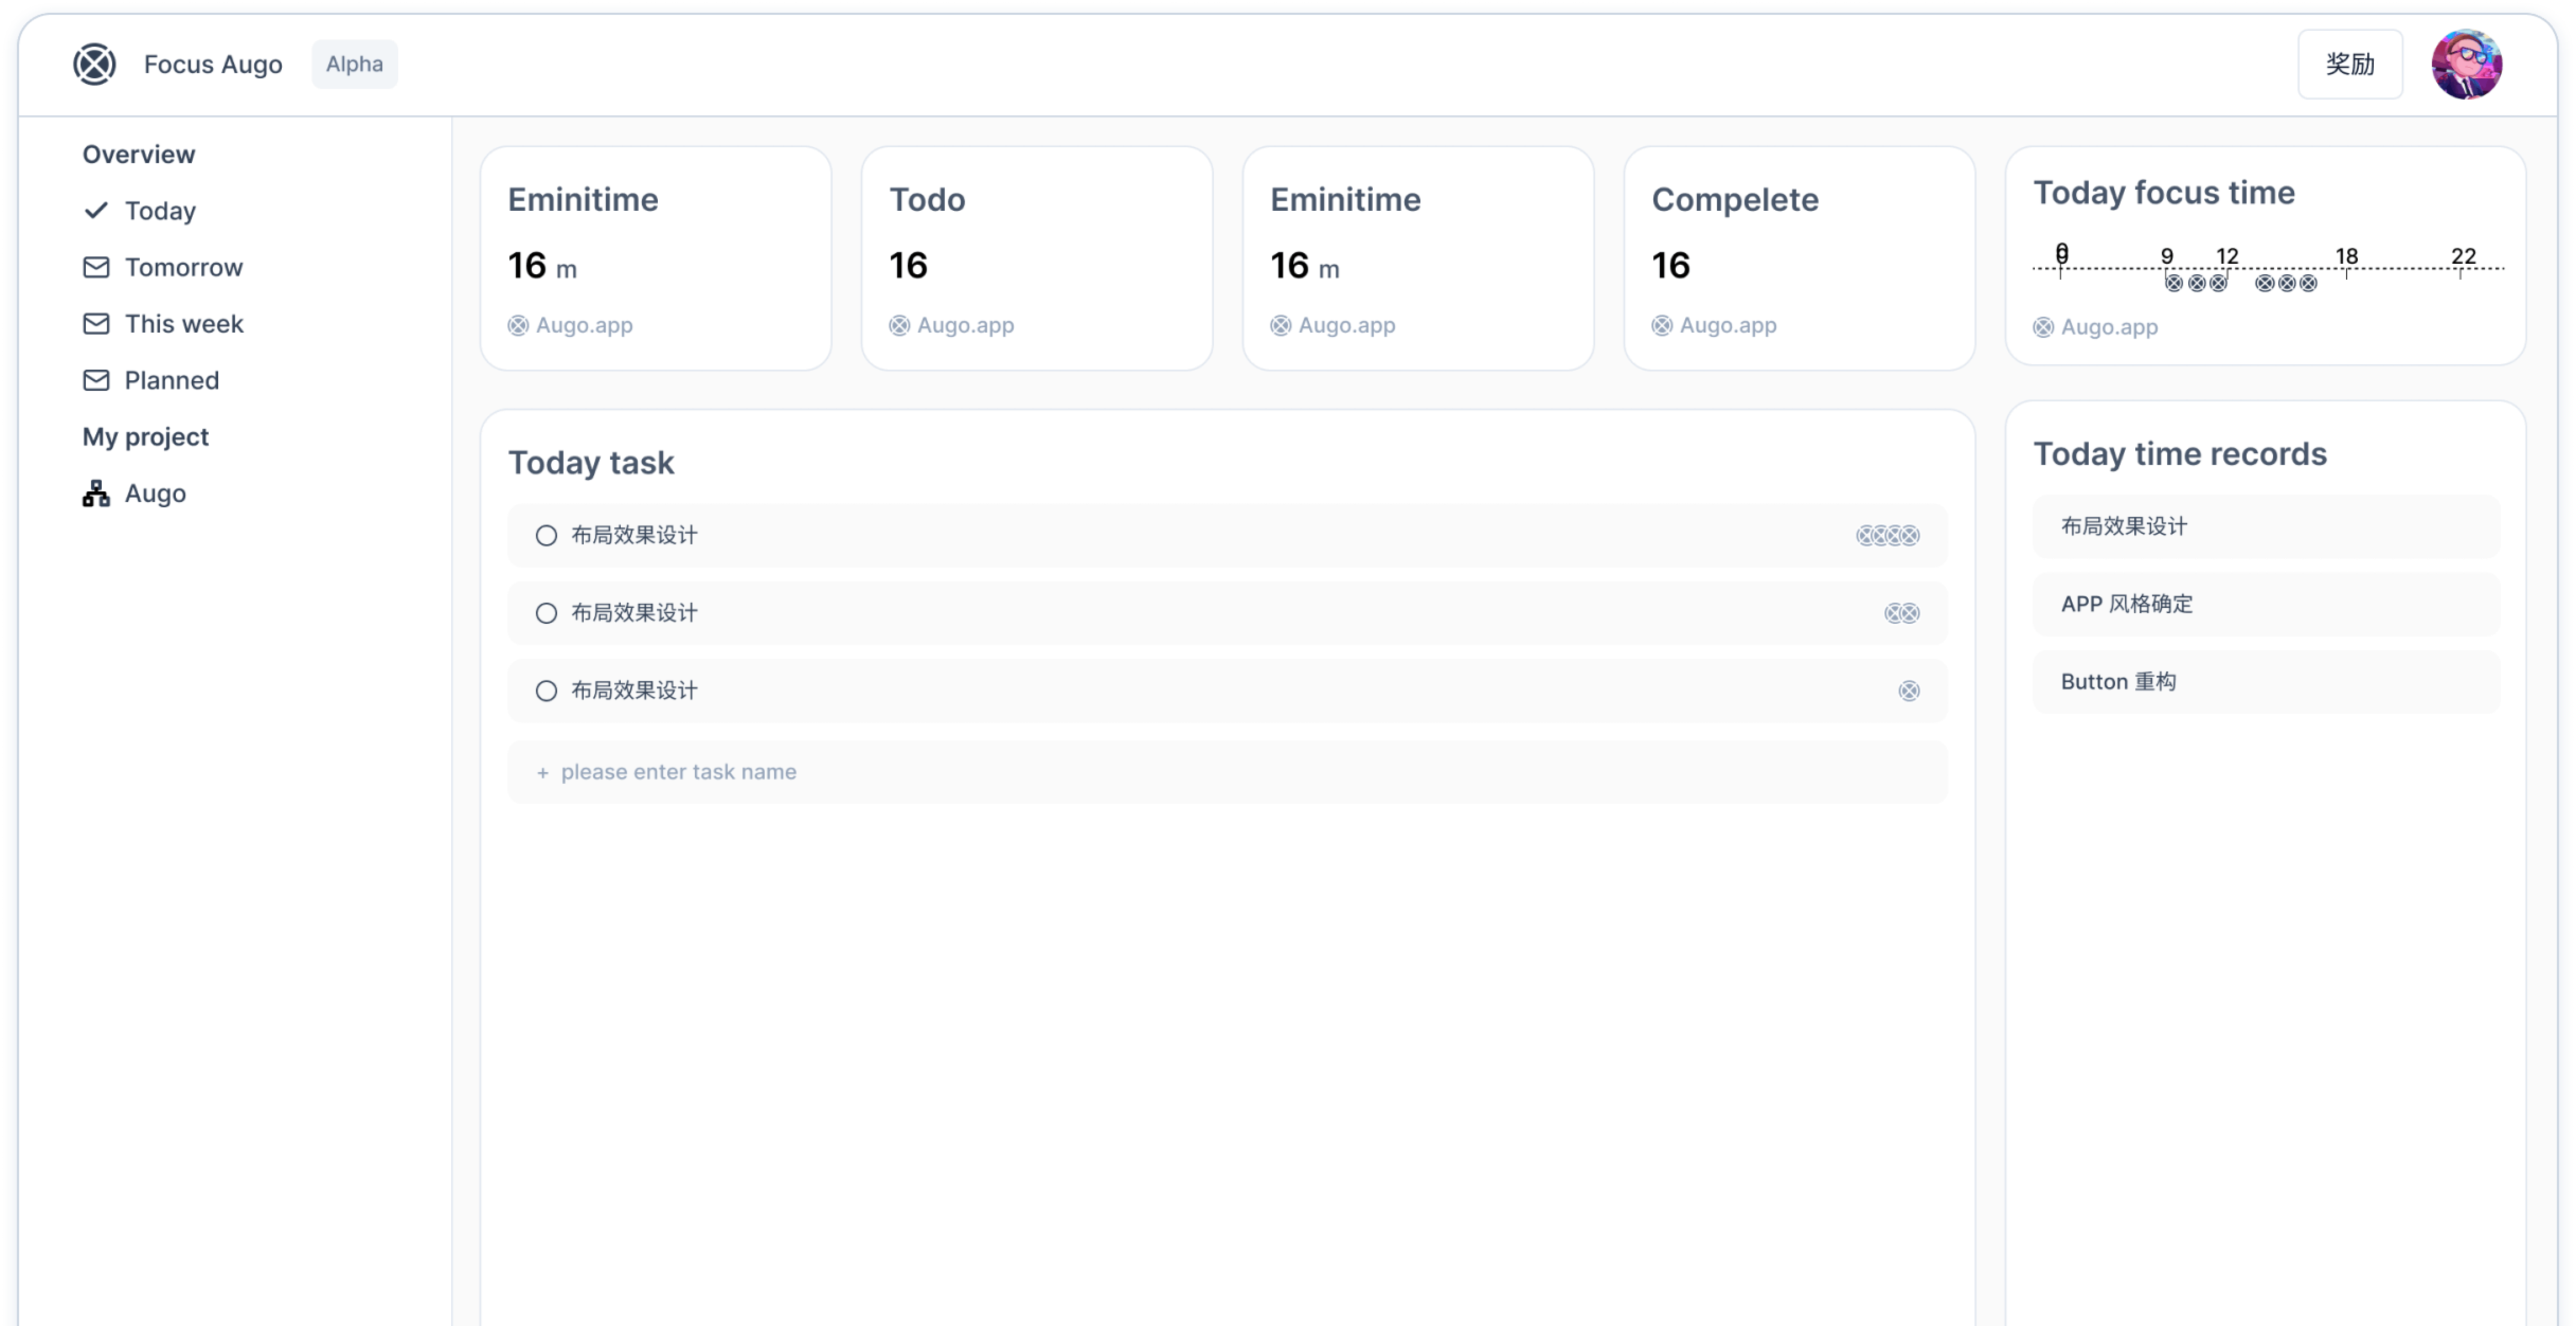
Task: Click the Overview sidebar heading
Action: pos(139,154)
